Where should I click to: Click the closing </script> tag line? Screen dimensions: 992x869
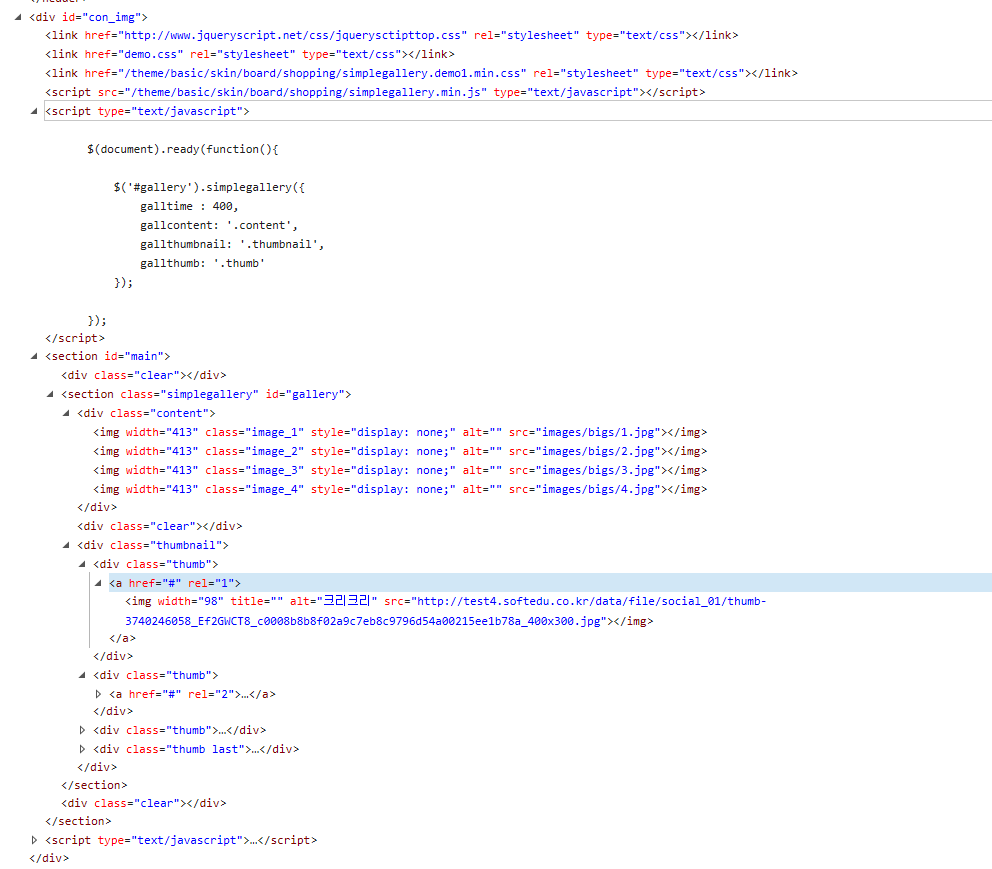75,338
